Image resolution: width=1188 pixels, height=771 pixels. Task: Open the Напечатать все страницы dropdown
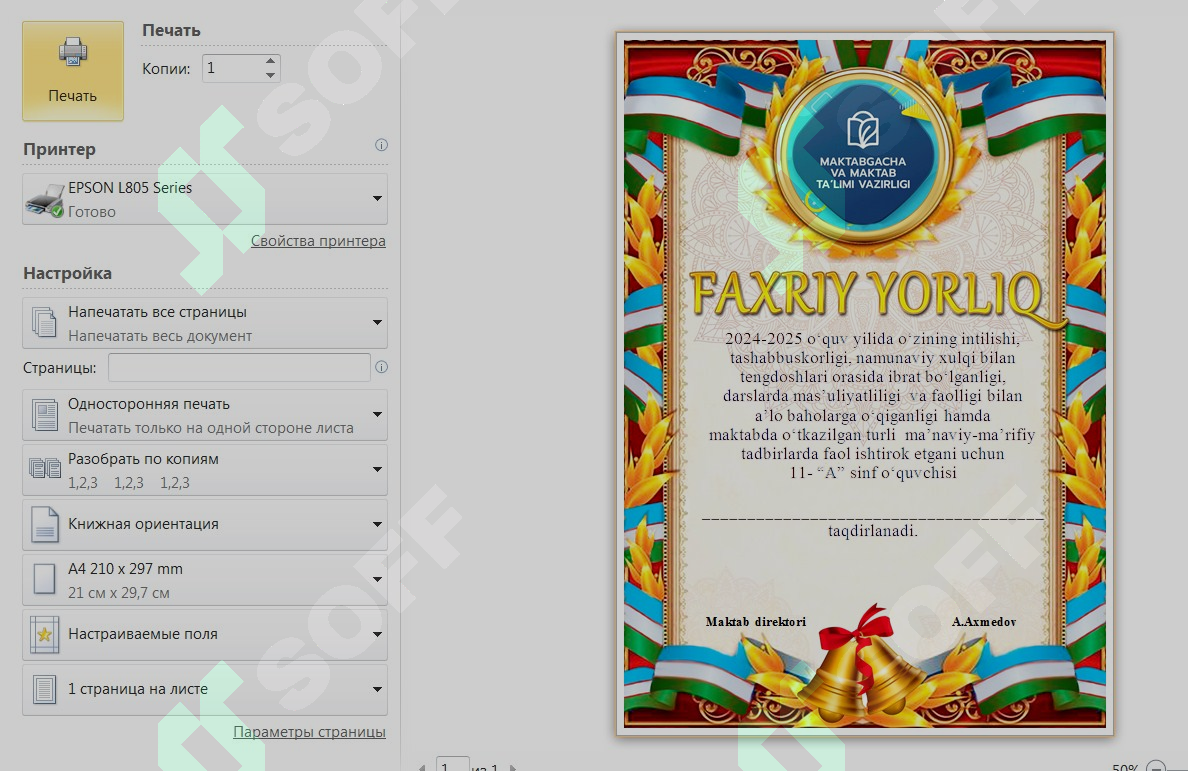click(x=377, y=322)
